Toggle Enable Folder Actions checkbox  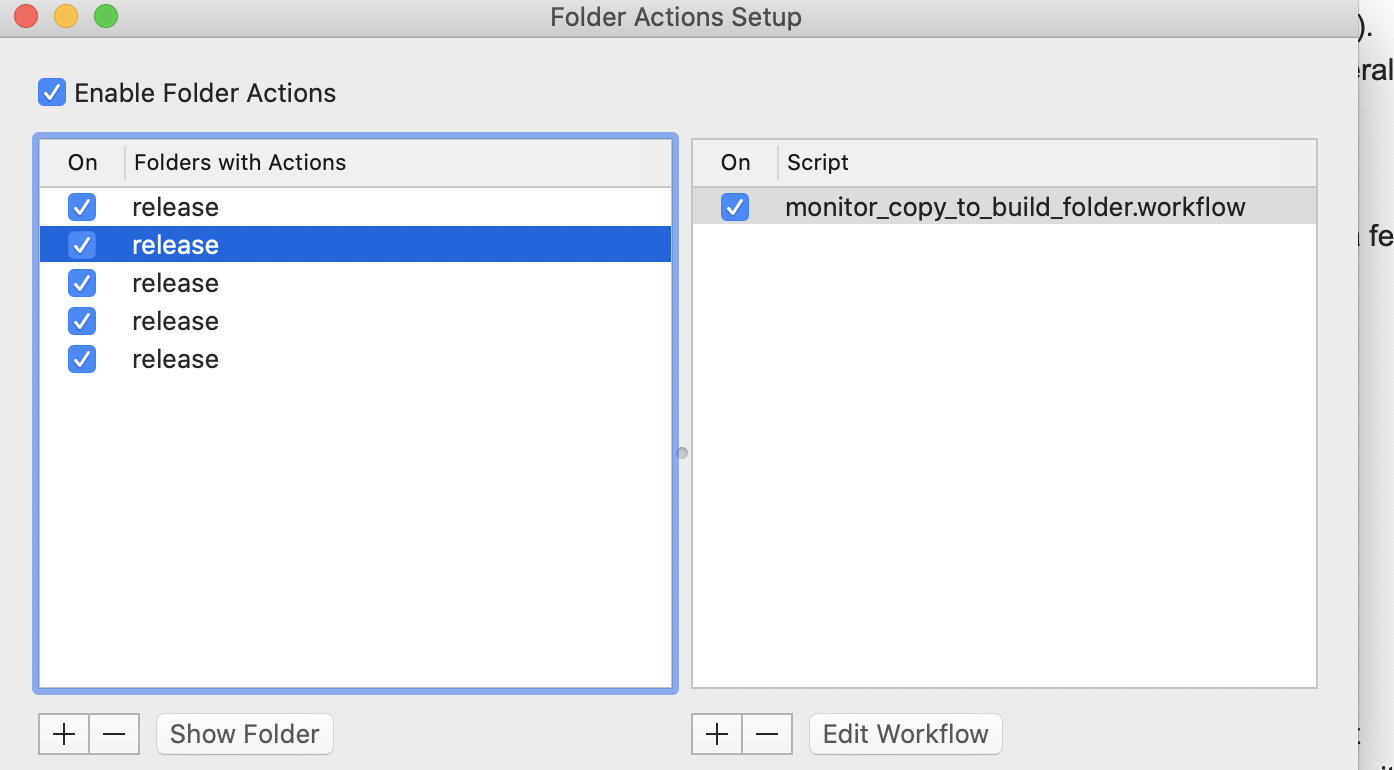(x=52, y=93)
